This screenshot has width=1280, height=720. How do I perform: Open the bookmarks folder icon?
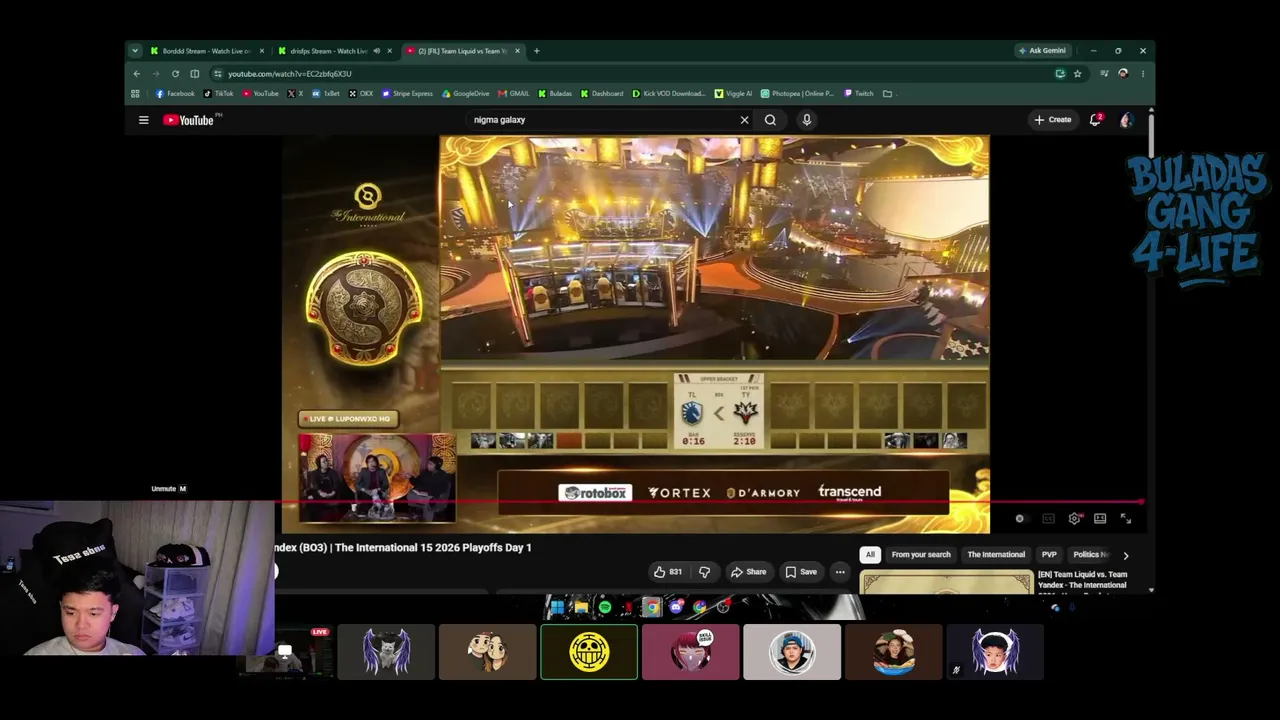[x=887, y=94]
